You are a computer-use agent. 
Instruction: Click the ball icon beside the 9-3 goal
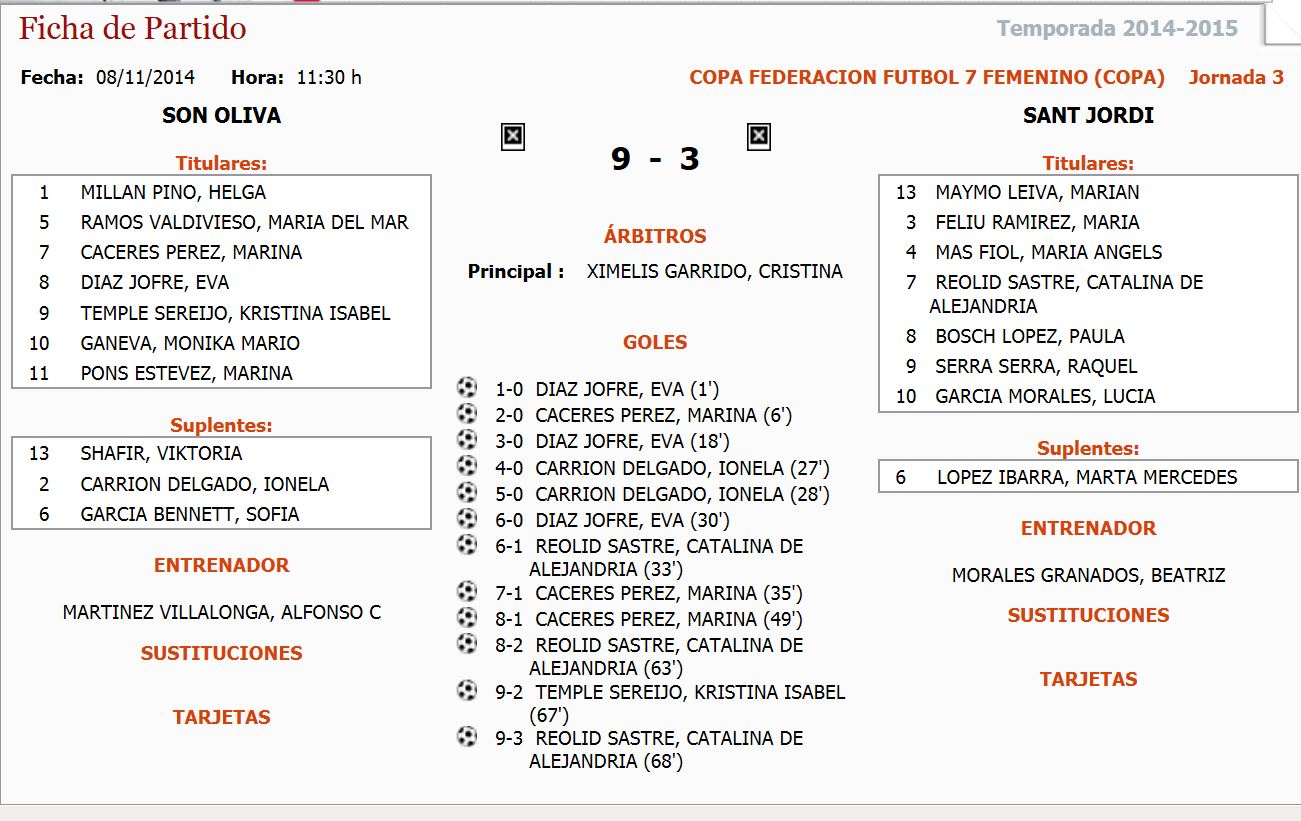click(467, 737)
